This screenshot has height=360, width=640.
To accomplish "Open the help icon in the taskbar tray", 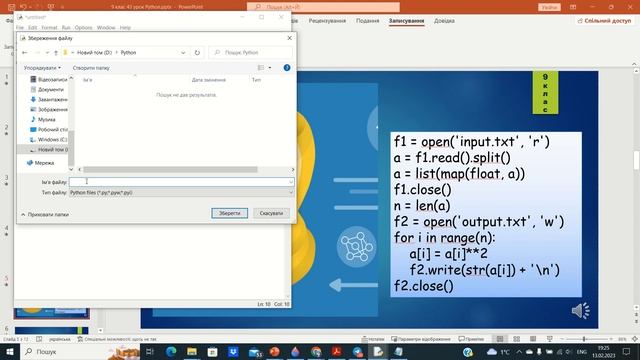I will pos(468,351).
